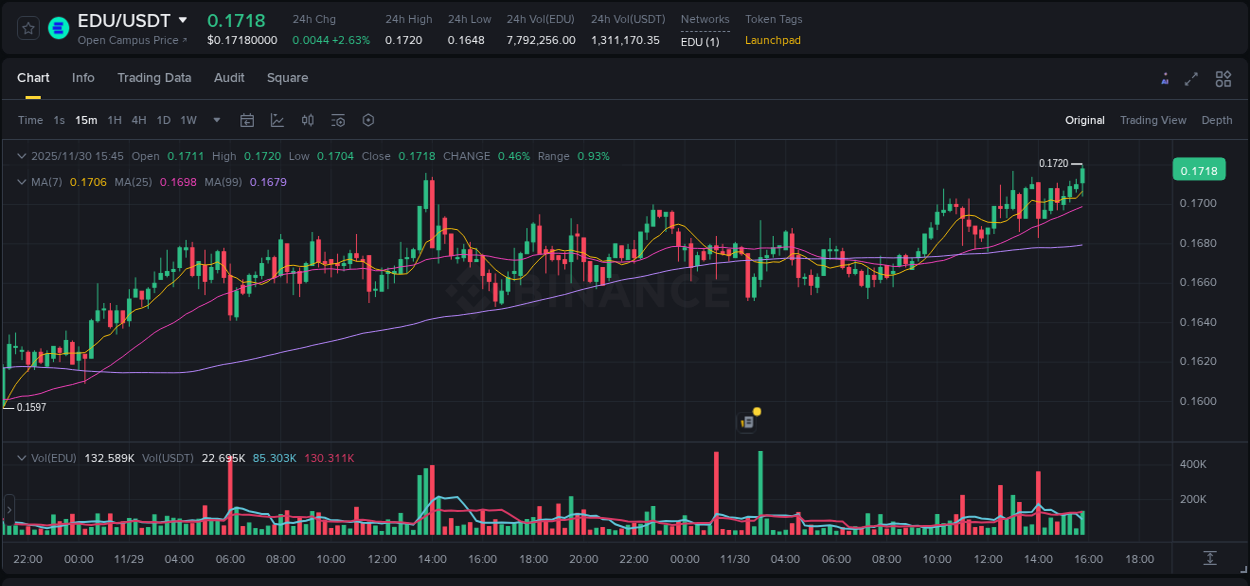Favorite EDU/USDT with the star icon
Viewport: 1250px width, 586px height.
[28, 28]
